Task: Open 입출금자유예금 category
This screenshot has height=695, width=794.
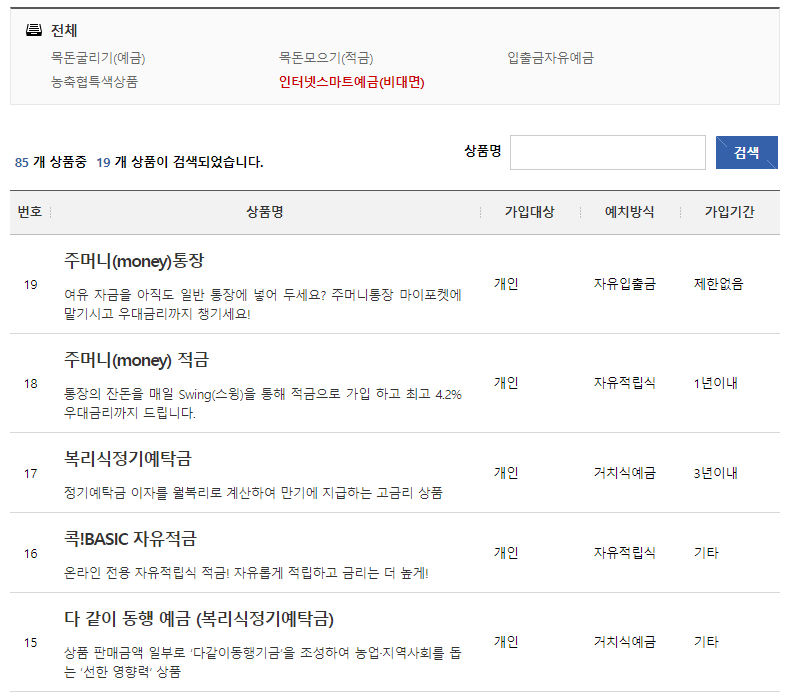Action: pyautogui.click(x=550, y=58)
